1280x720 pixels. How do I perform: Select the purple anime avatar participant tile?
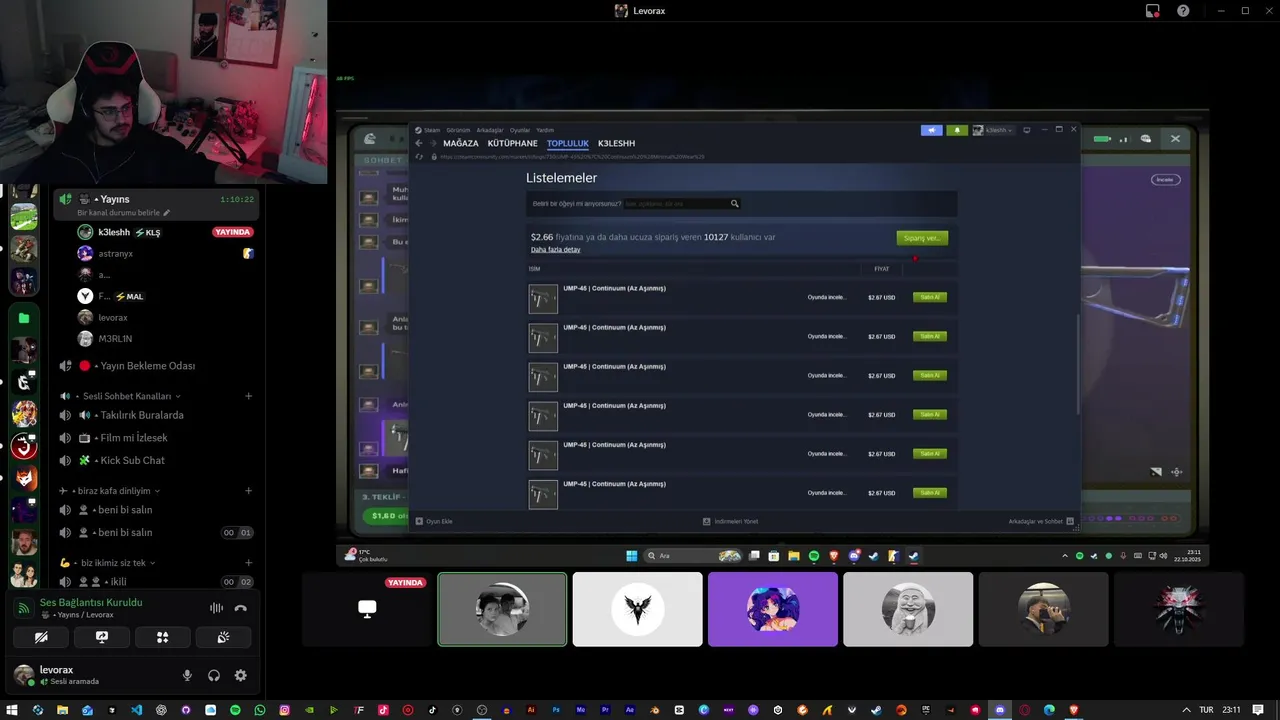pos(773,609)
